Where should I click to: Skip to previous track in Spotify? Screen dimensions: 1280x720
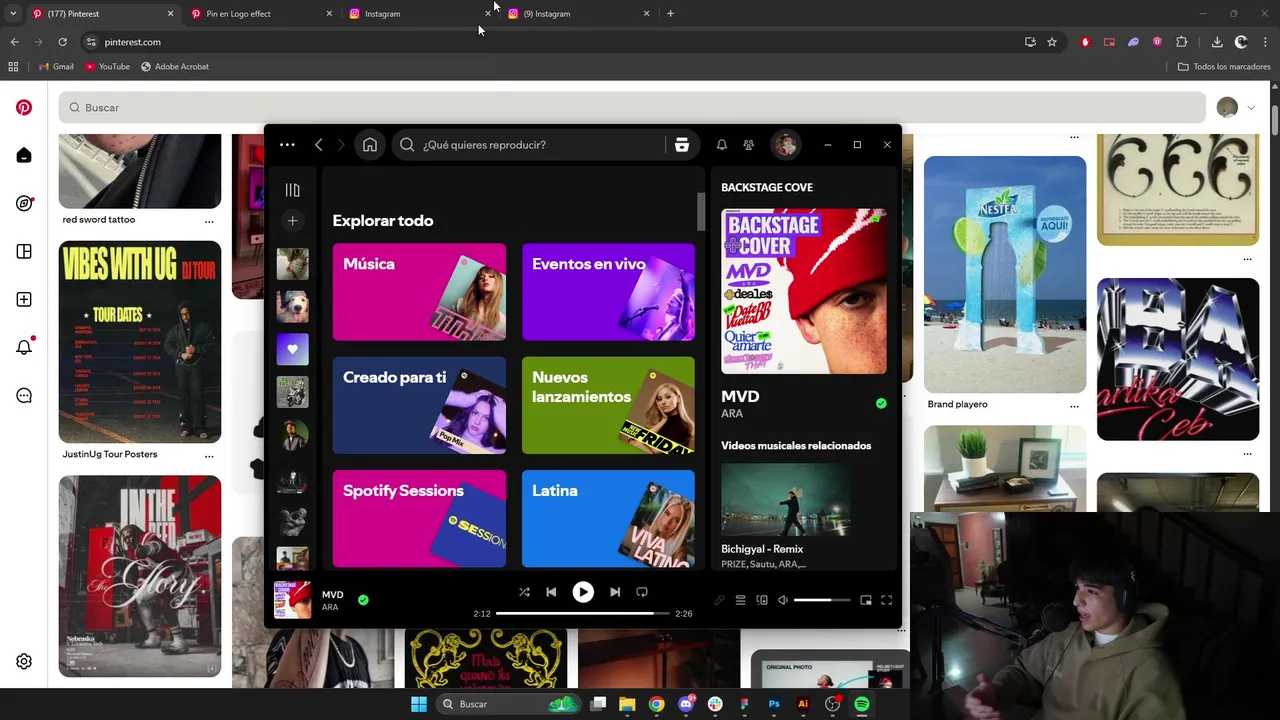[x=551, y=592]
